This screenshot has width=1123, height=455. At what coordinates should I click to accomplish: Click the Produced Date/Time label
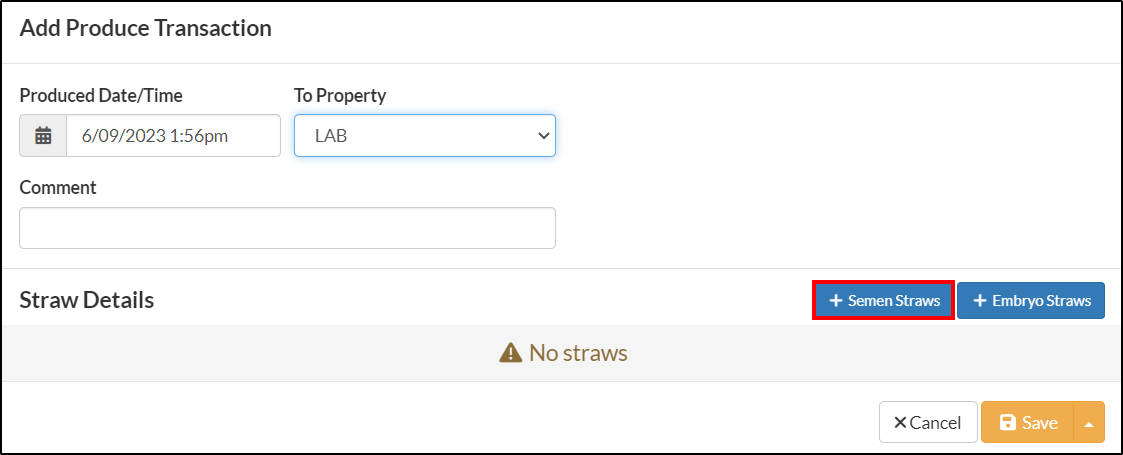(101, 95)
